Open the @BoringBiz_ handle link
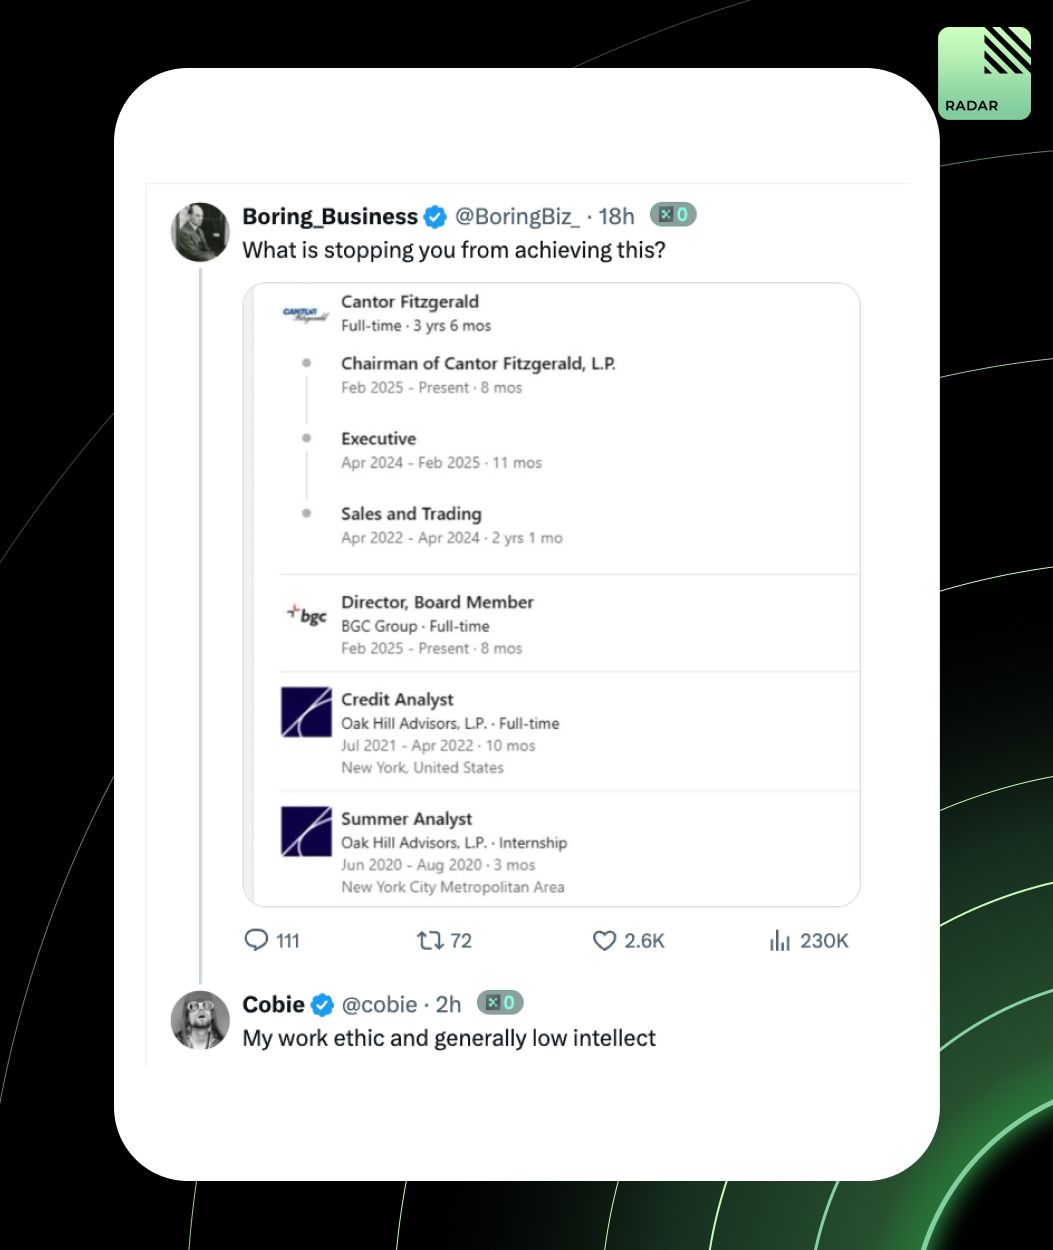This screenshot has width=1053, height=1250. coord(517,216)
